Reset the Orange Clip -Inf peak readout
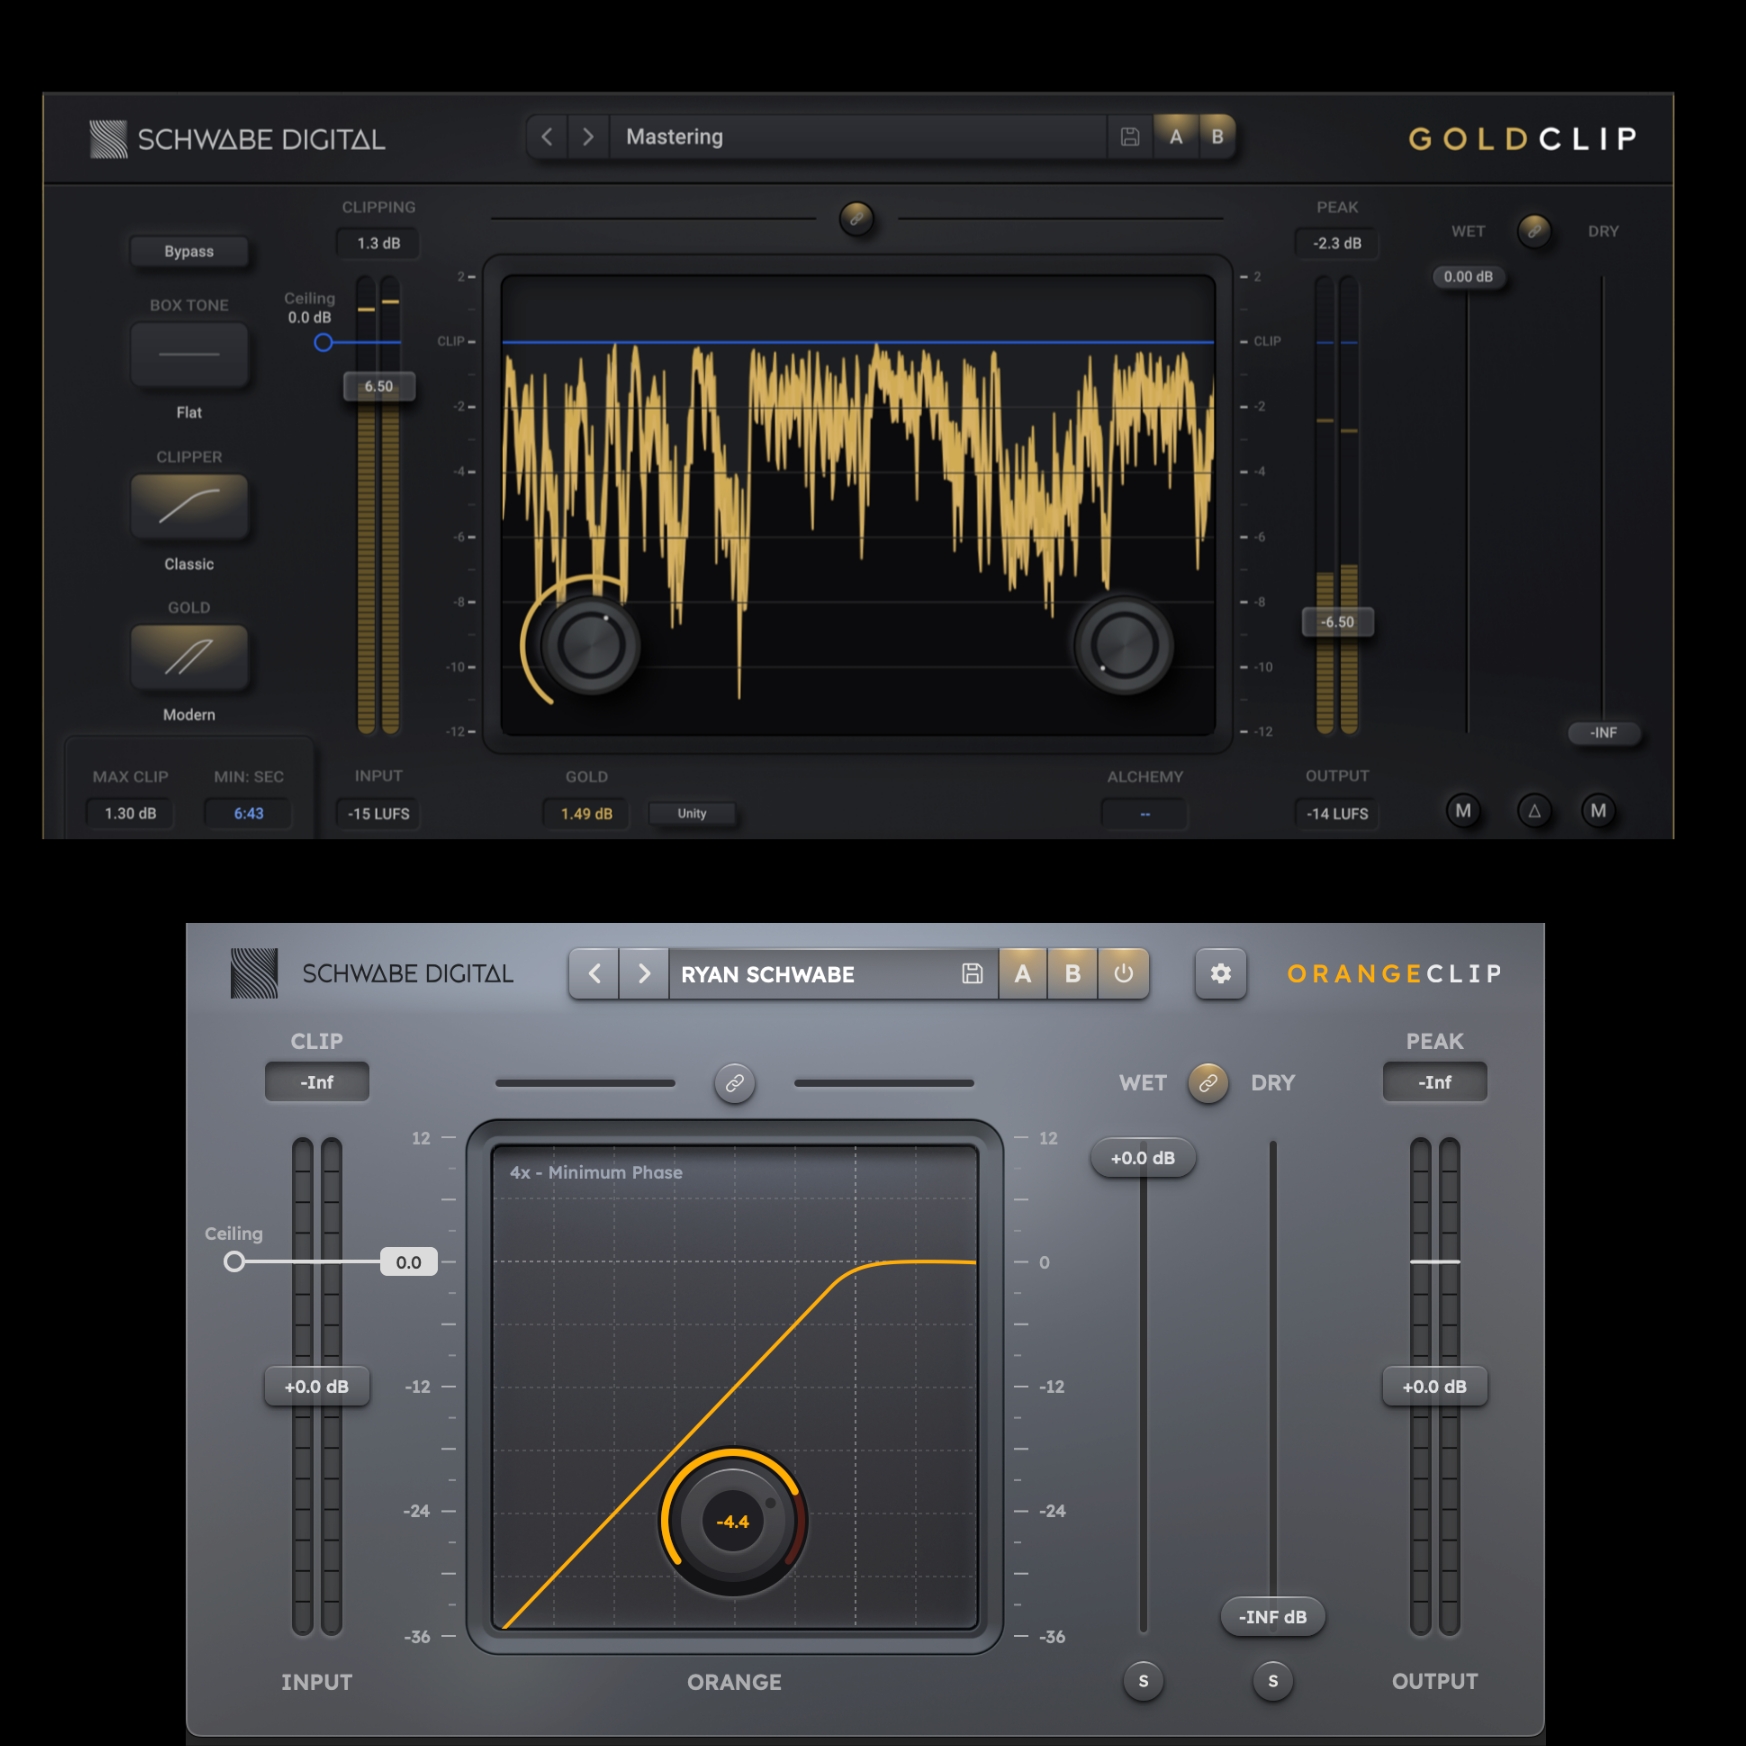Viewport: 1746px width, 1746px height. coord(1435,1083)
